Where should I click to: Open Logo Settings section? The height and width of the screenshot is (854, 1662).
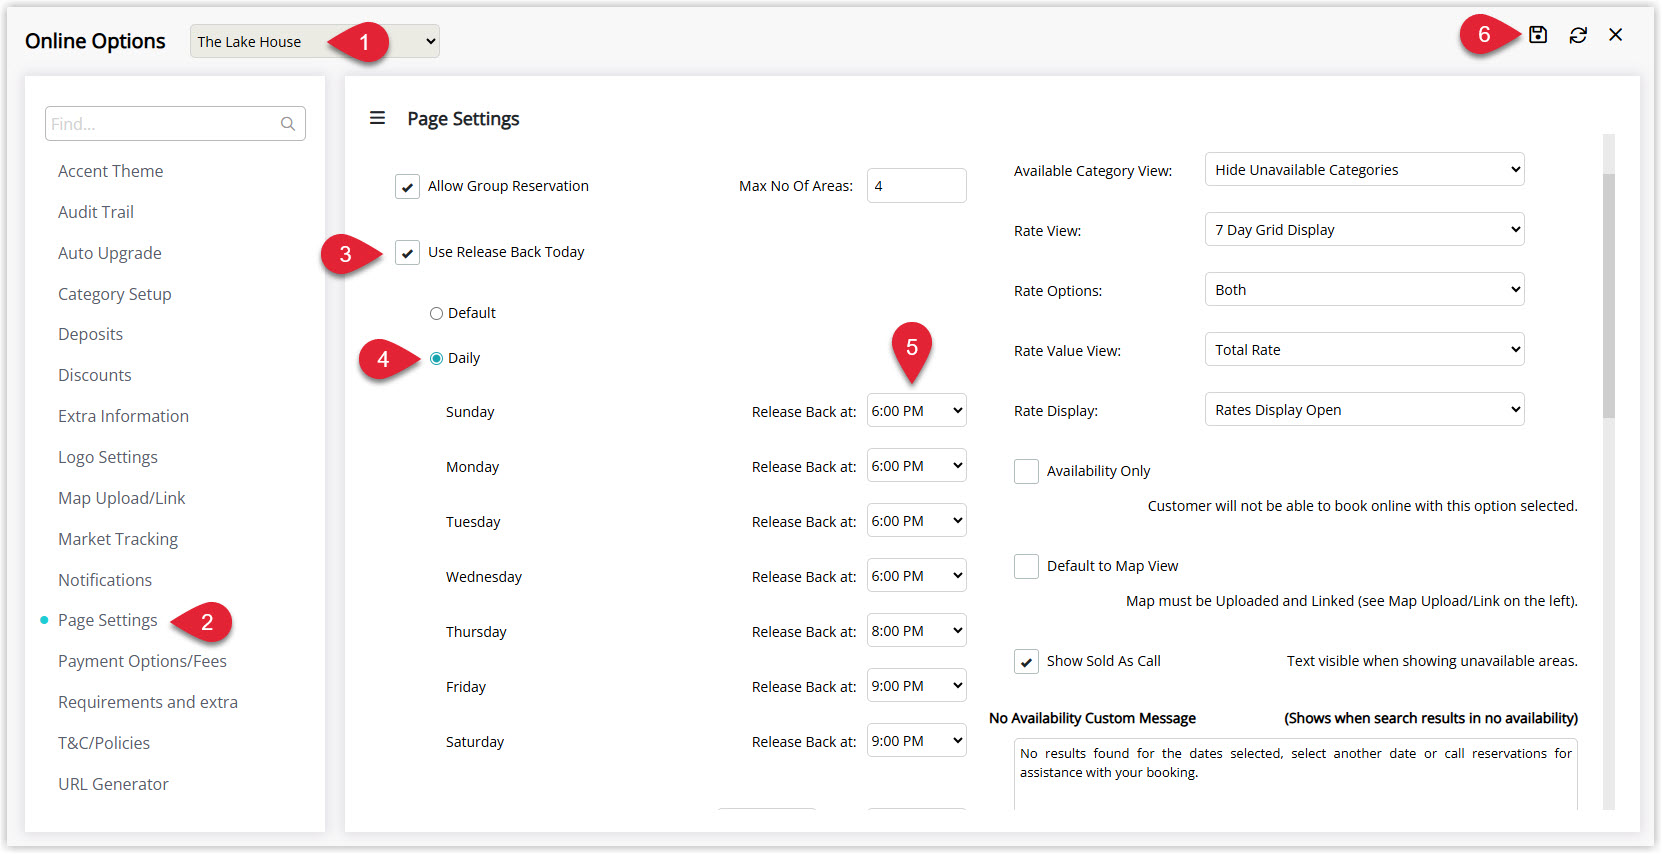click(108, 457)
